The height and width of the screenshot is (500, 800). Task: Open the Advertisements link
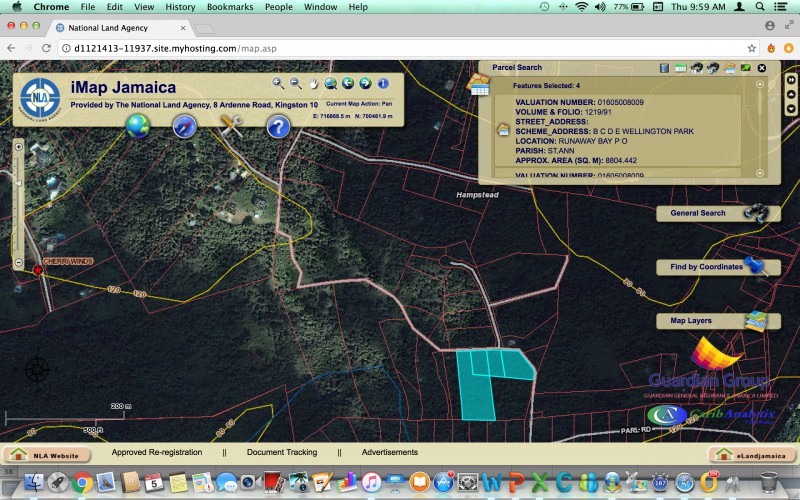390,452
